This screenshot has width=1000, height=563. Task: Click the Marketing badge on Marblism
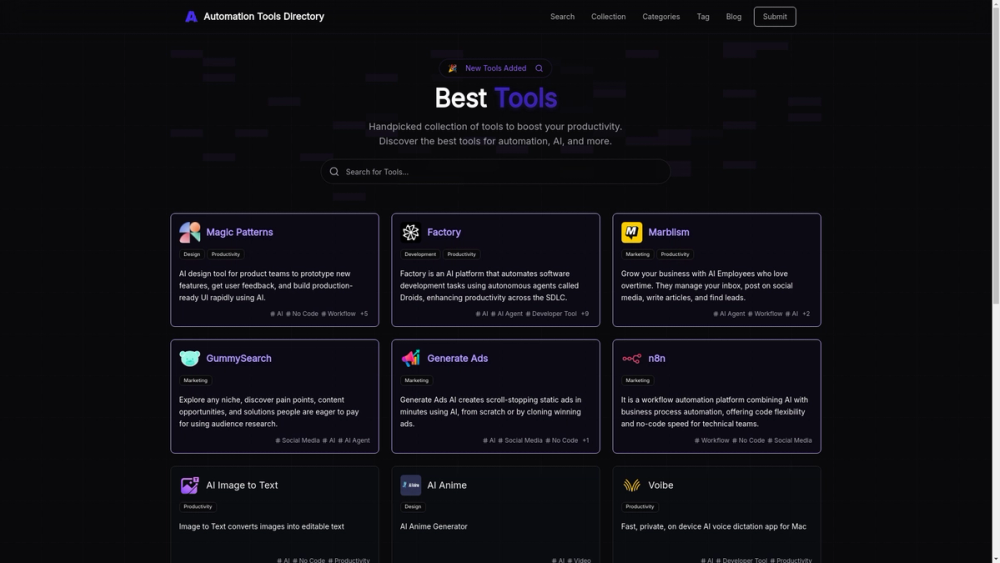(637, 254)
